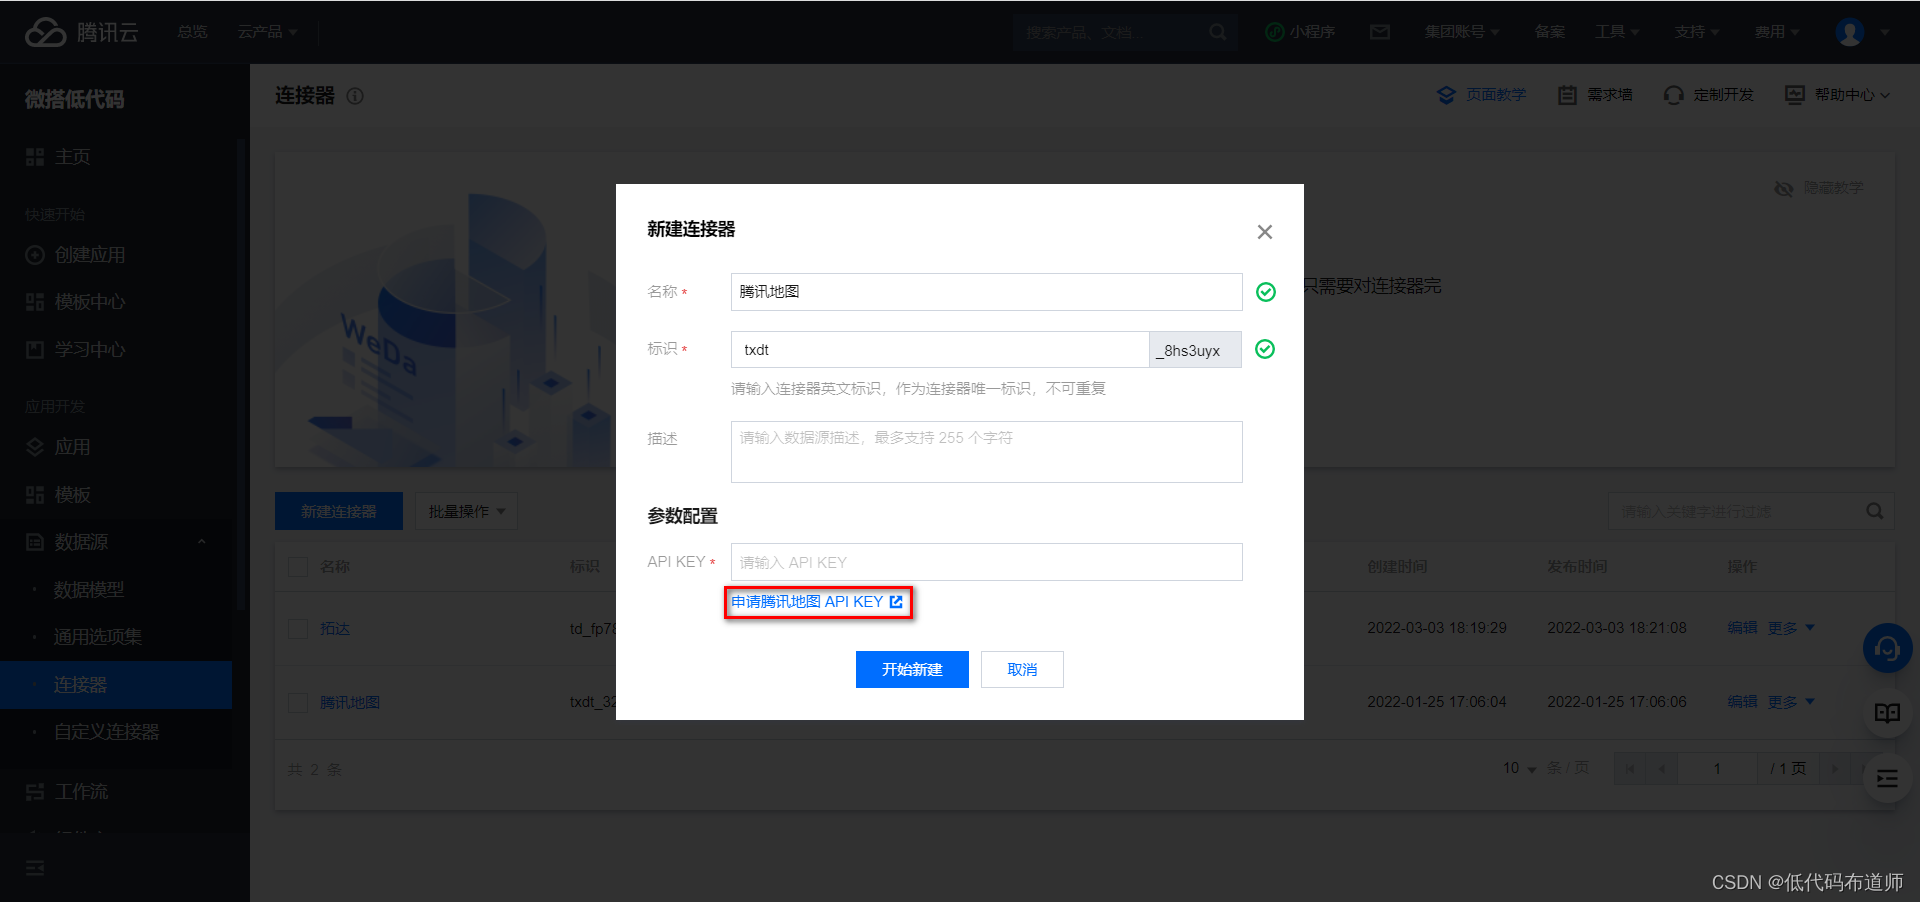Open the 小程序 mini program link
The height and width of the screenshot is (902, 1920).
[x=1300, y=32]
